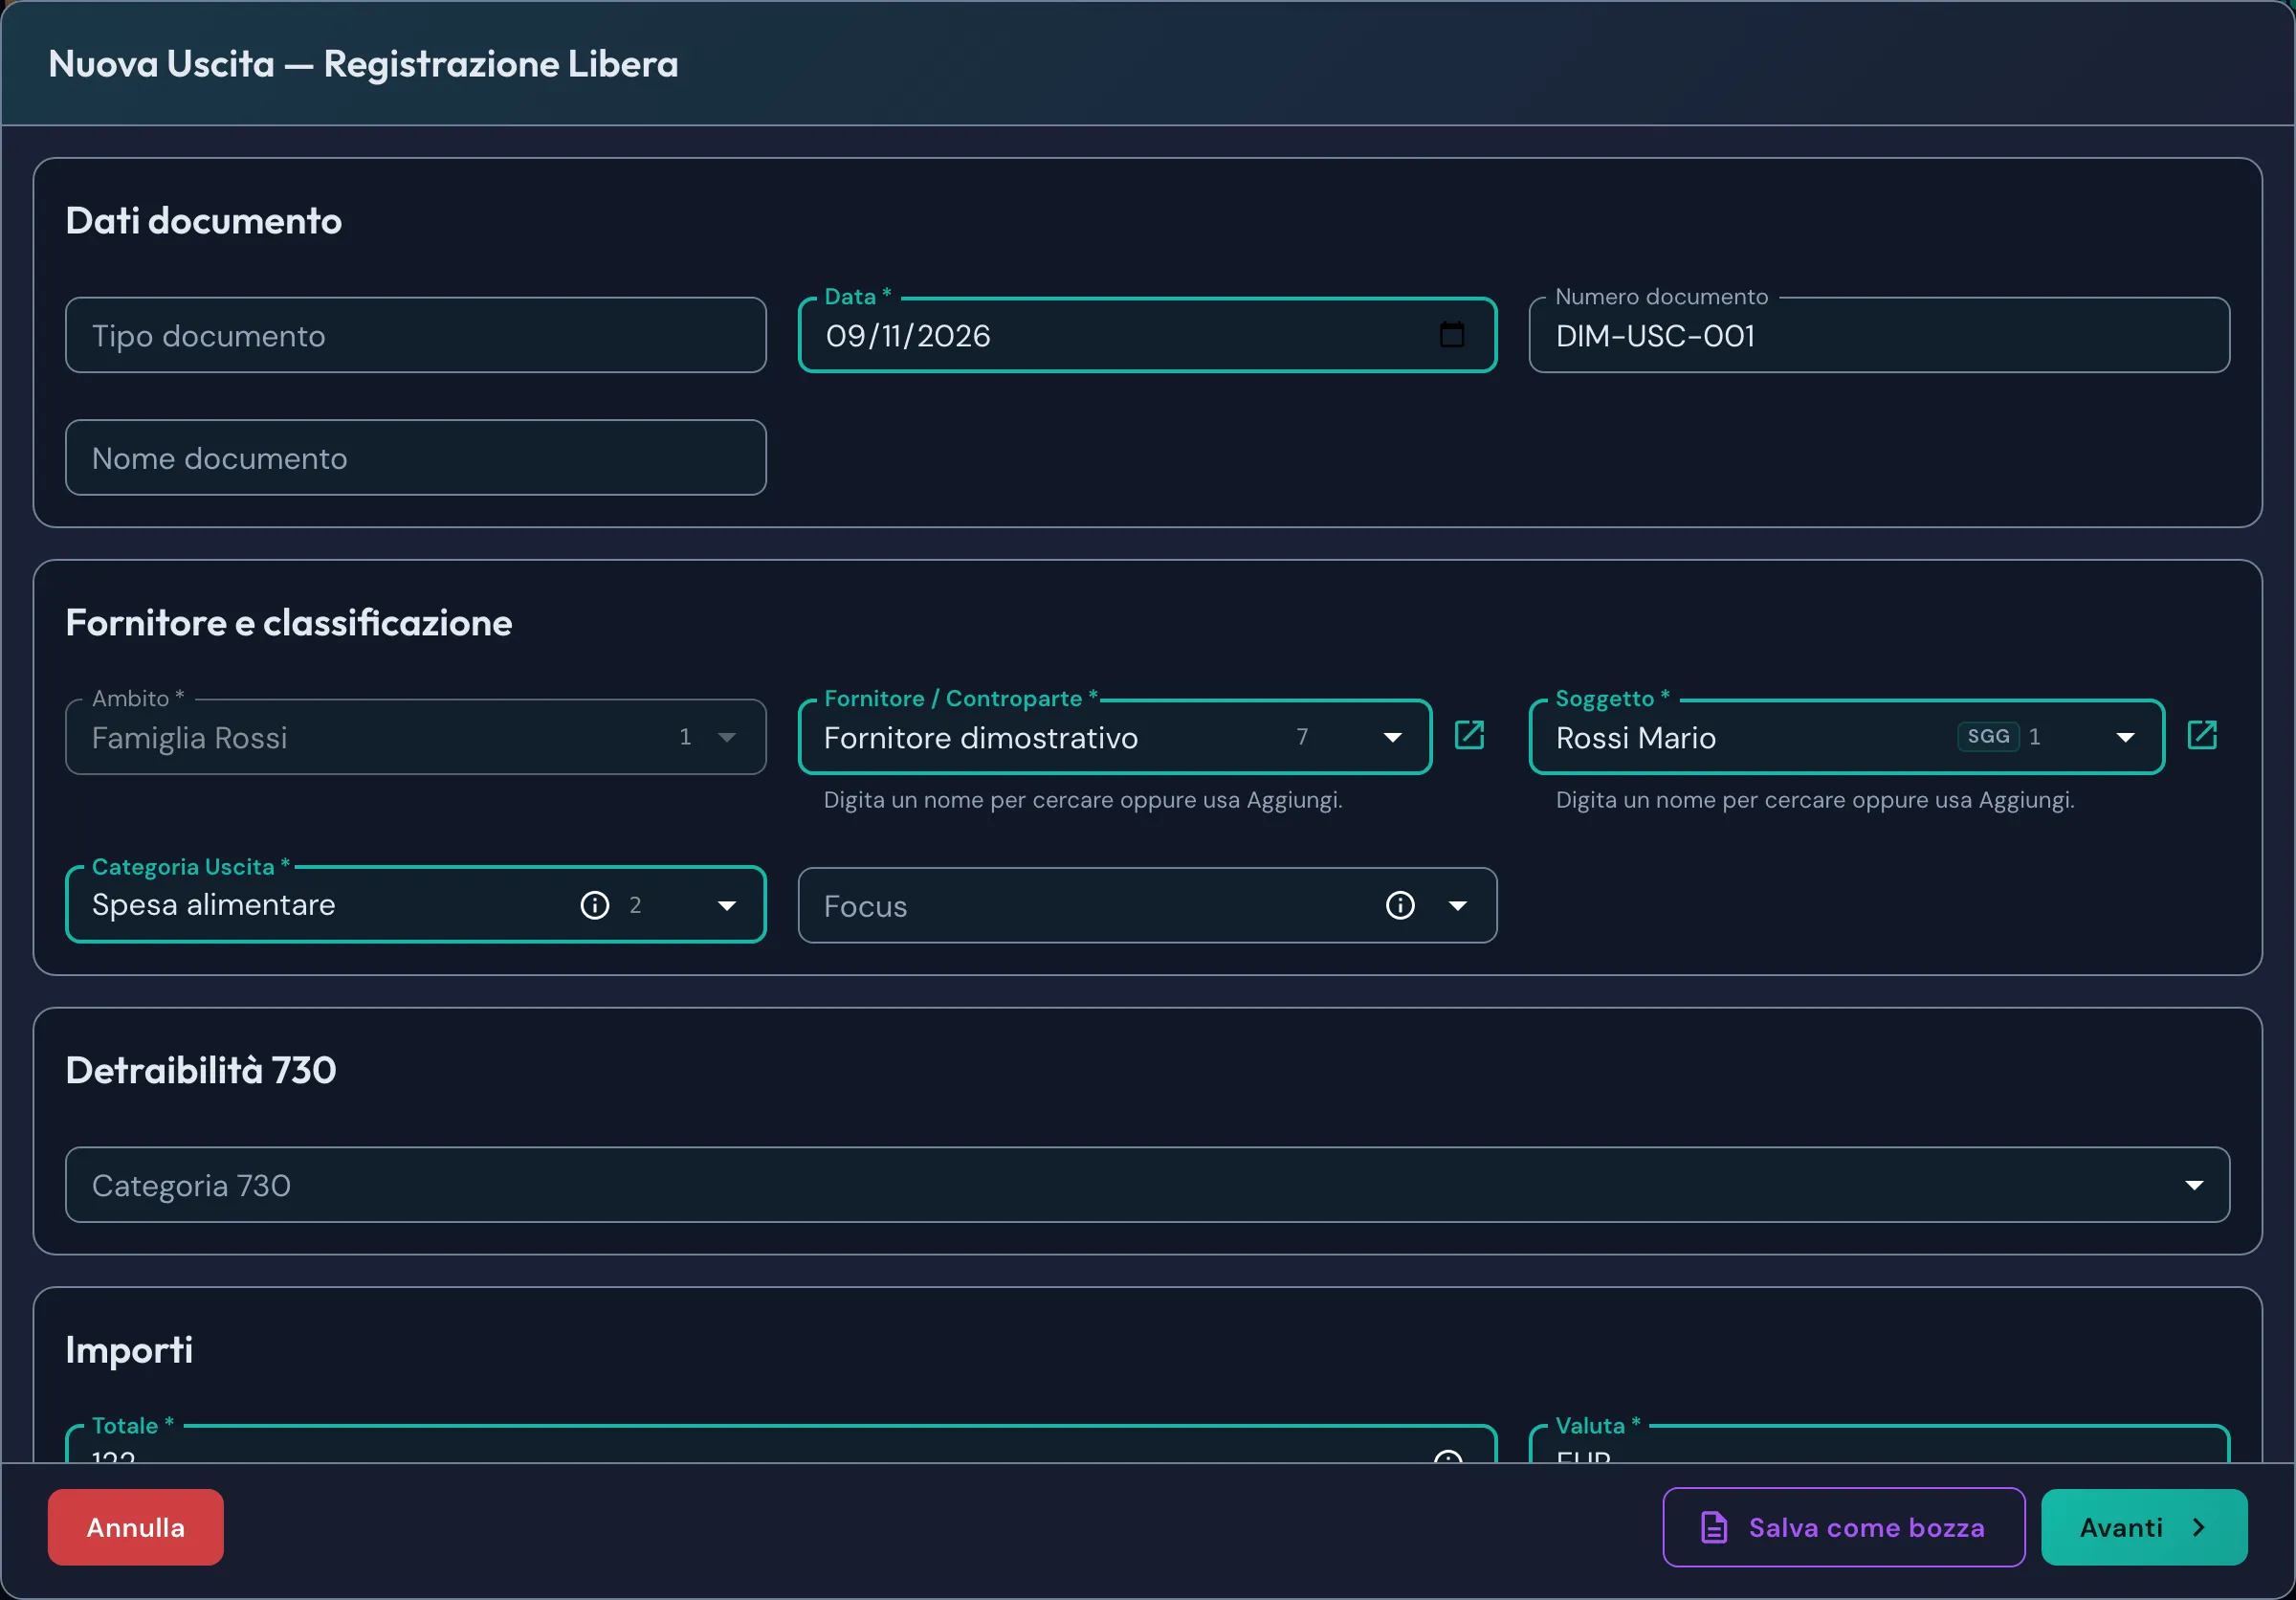Click the Spesa alimentare value
Image resolution: width=2296 pixels, height=1600 pixels.
[x=213, y=905]
